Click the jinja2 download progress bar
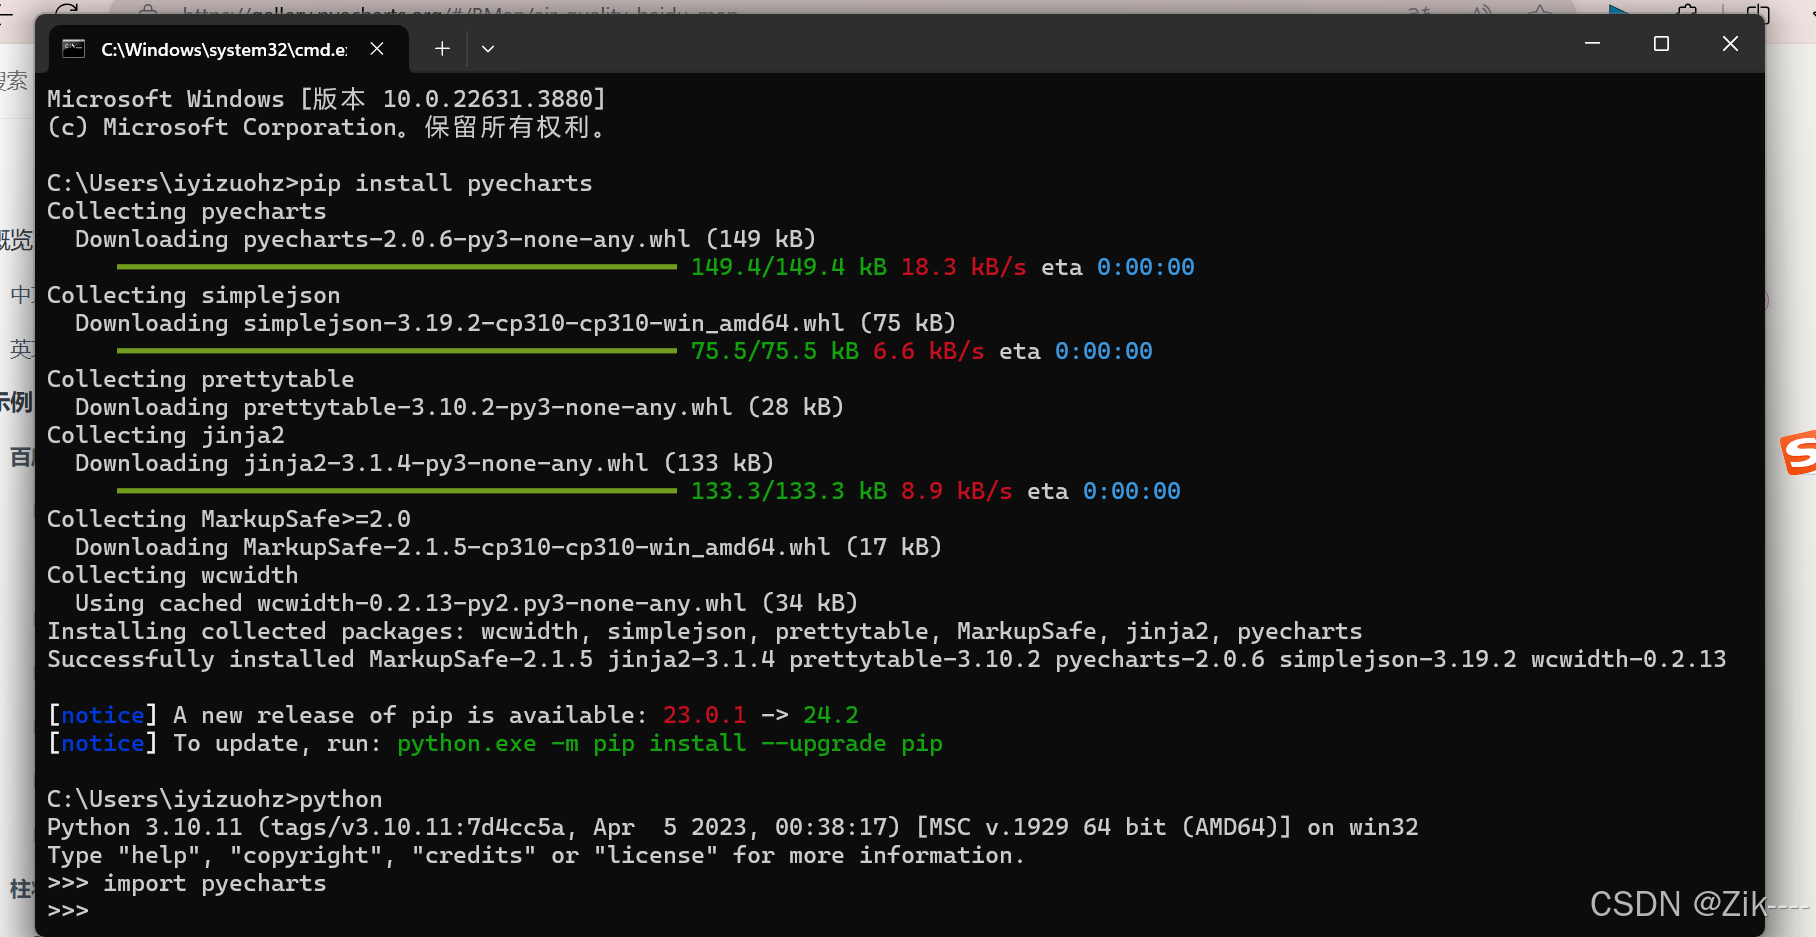The width and height of the screenshot is (1816, 937). (397, 491)
